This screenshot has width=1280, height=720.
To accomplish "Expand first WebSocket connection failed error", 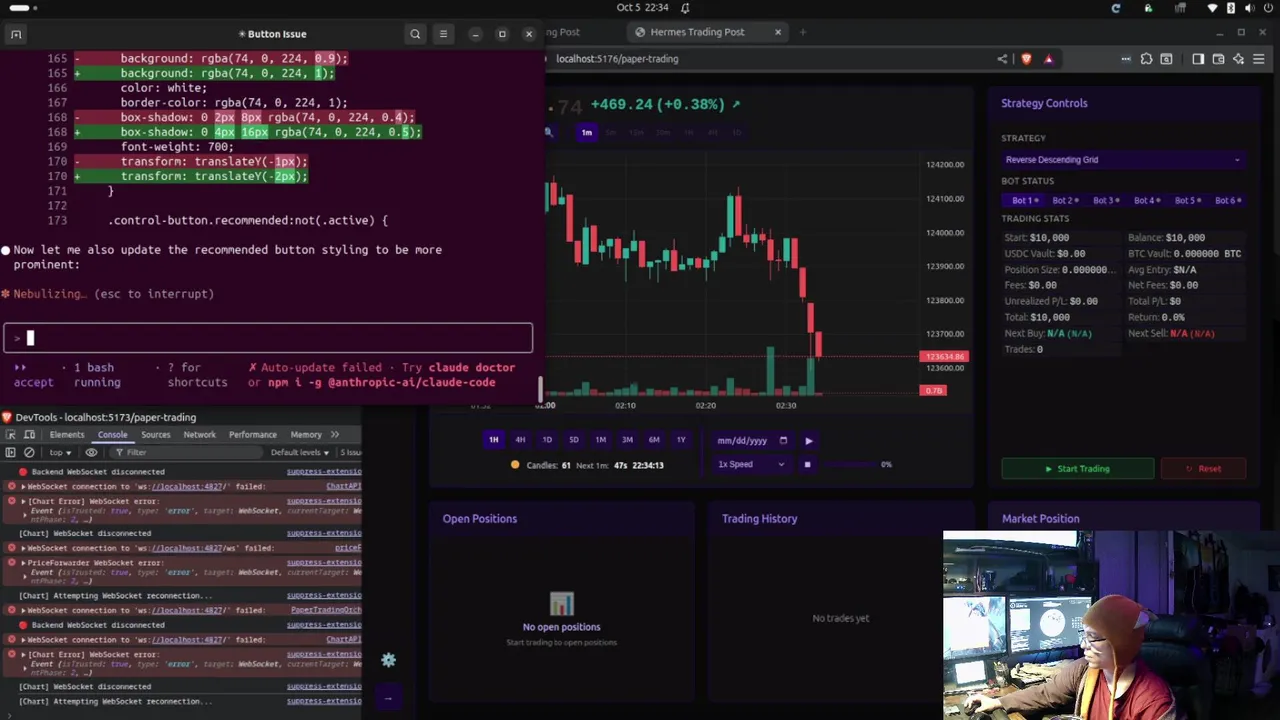I will 23,486.
